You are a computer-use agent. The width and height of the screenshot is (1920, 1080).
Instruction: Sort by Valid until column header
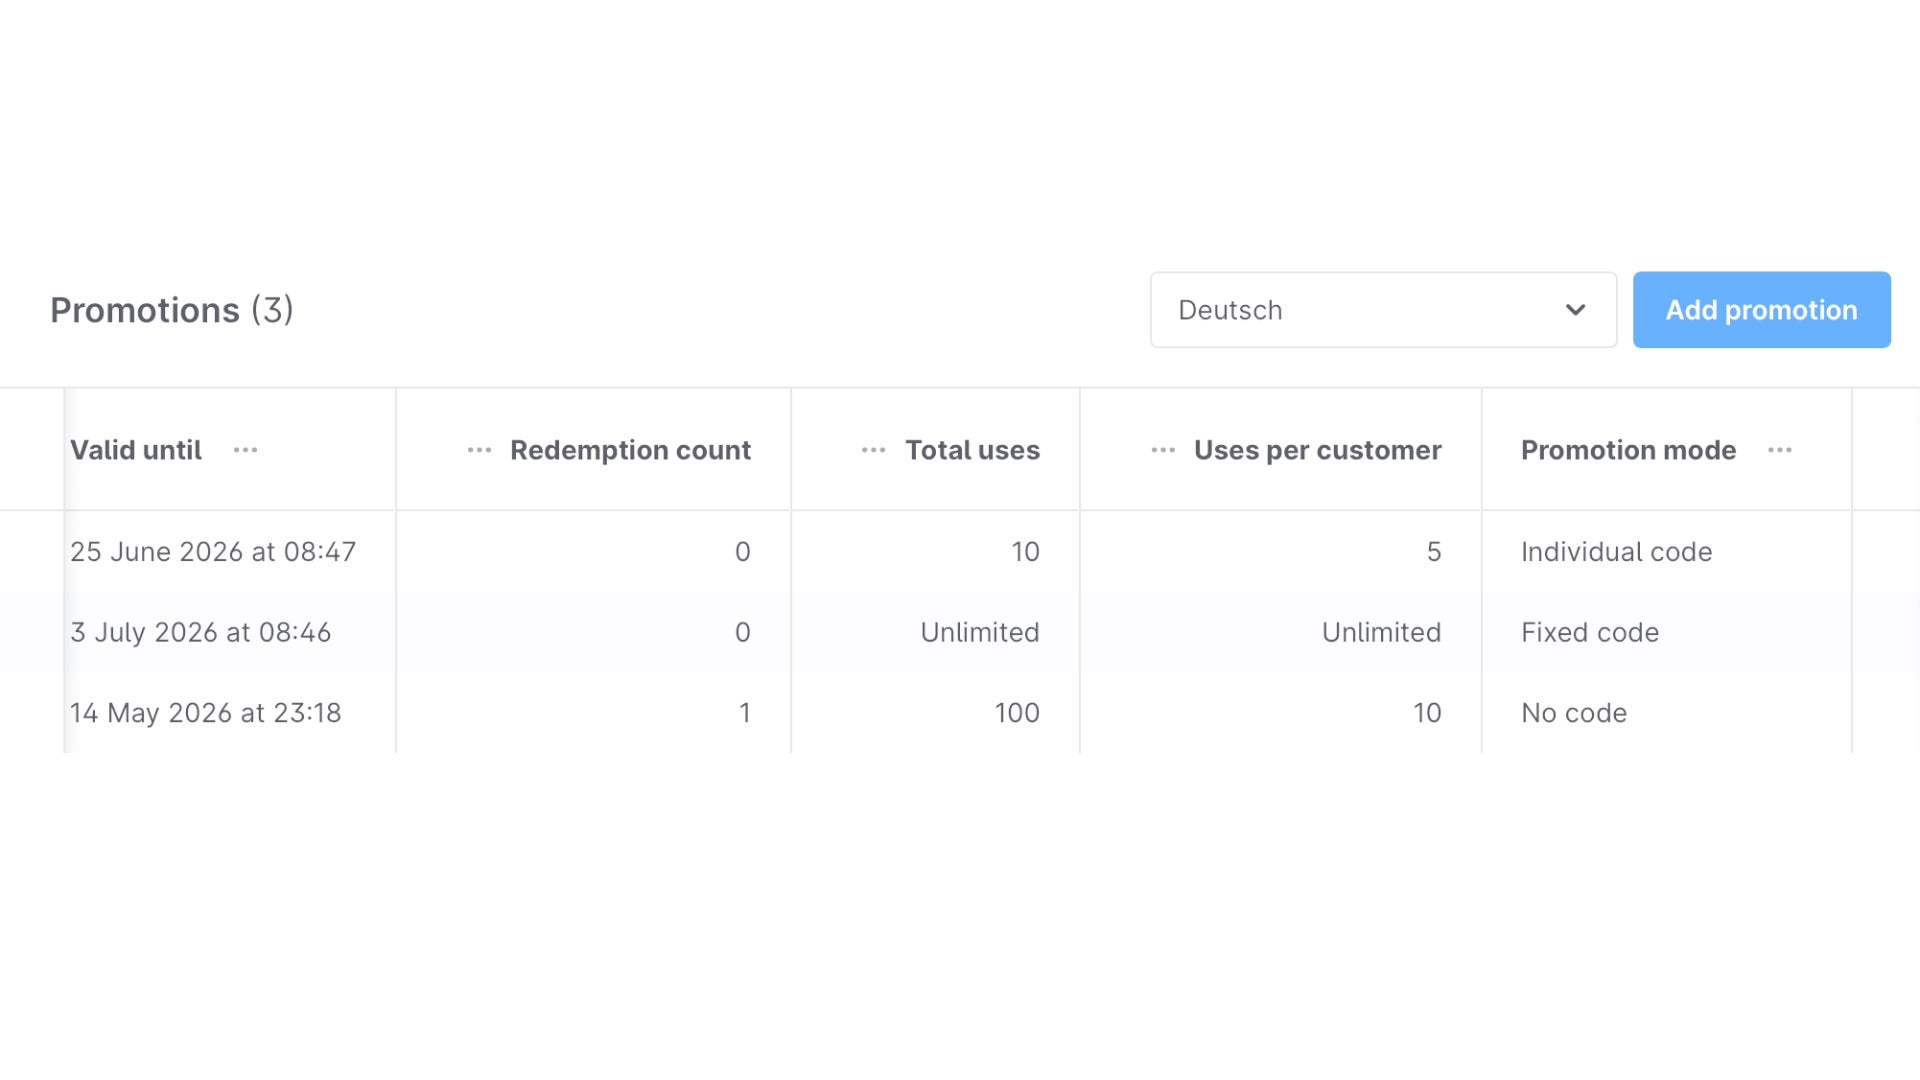pyautogui.click(x=136, y=450)
